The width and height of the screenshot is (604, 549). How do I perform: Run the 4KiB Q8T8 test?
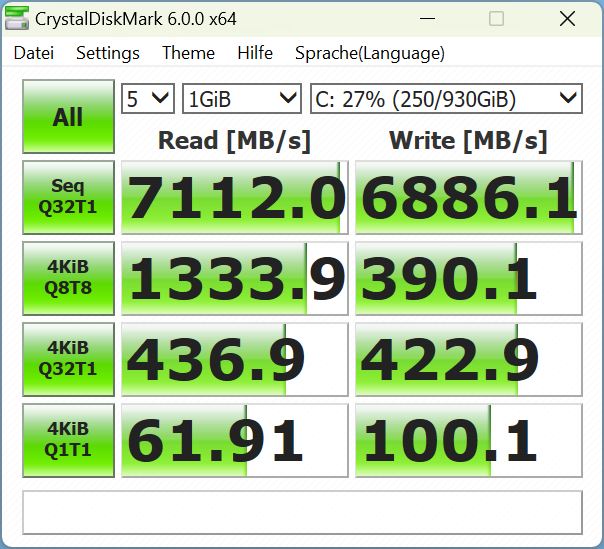pyautogui.click(x=69, y=279)
